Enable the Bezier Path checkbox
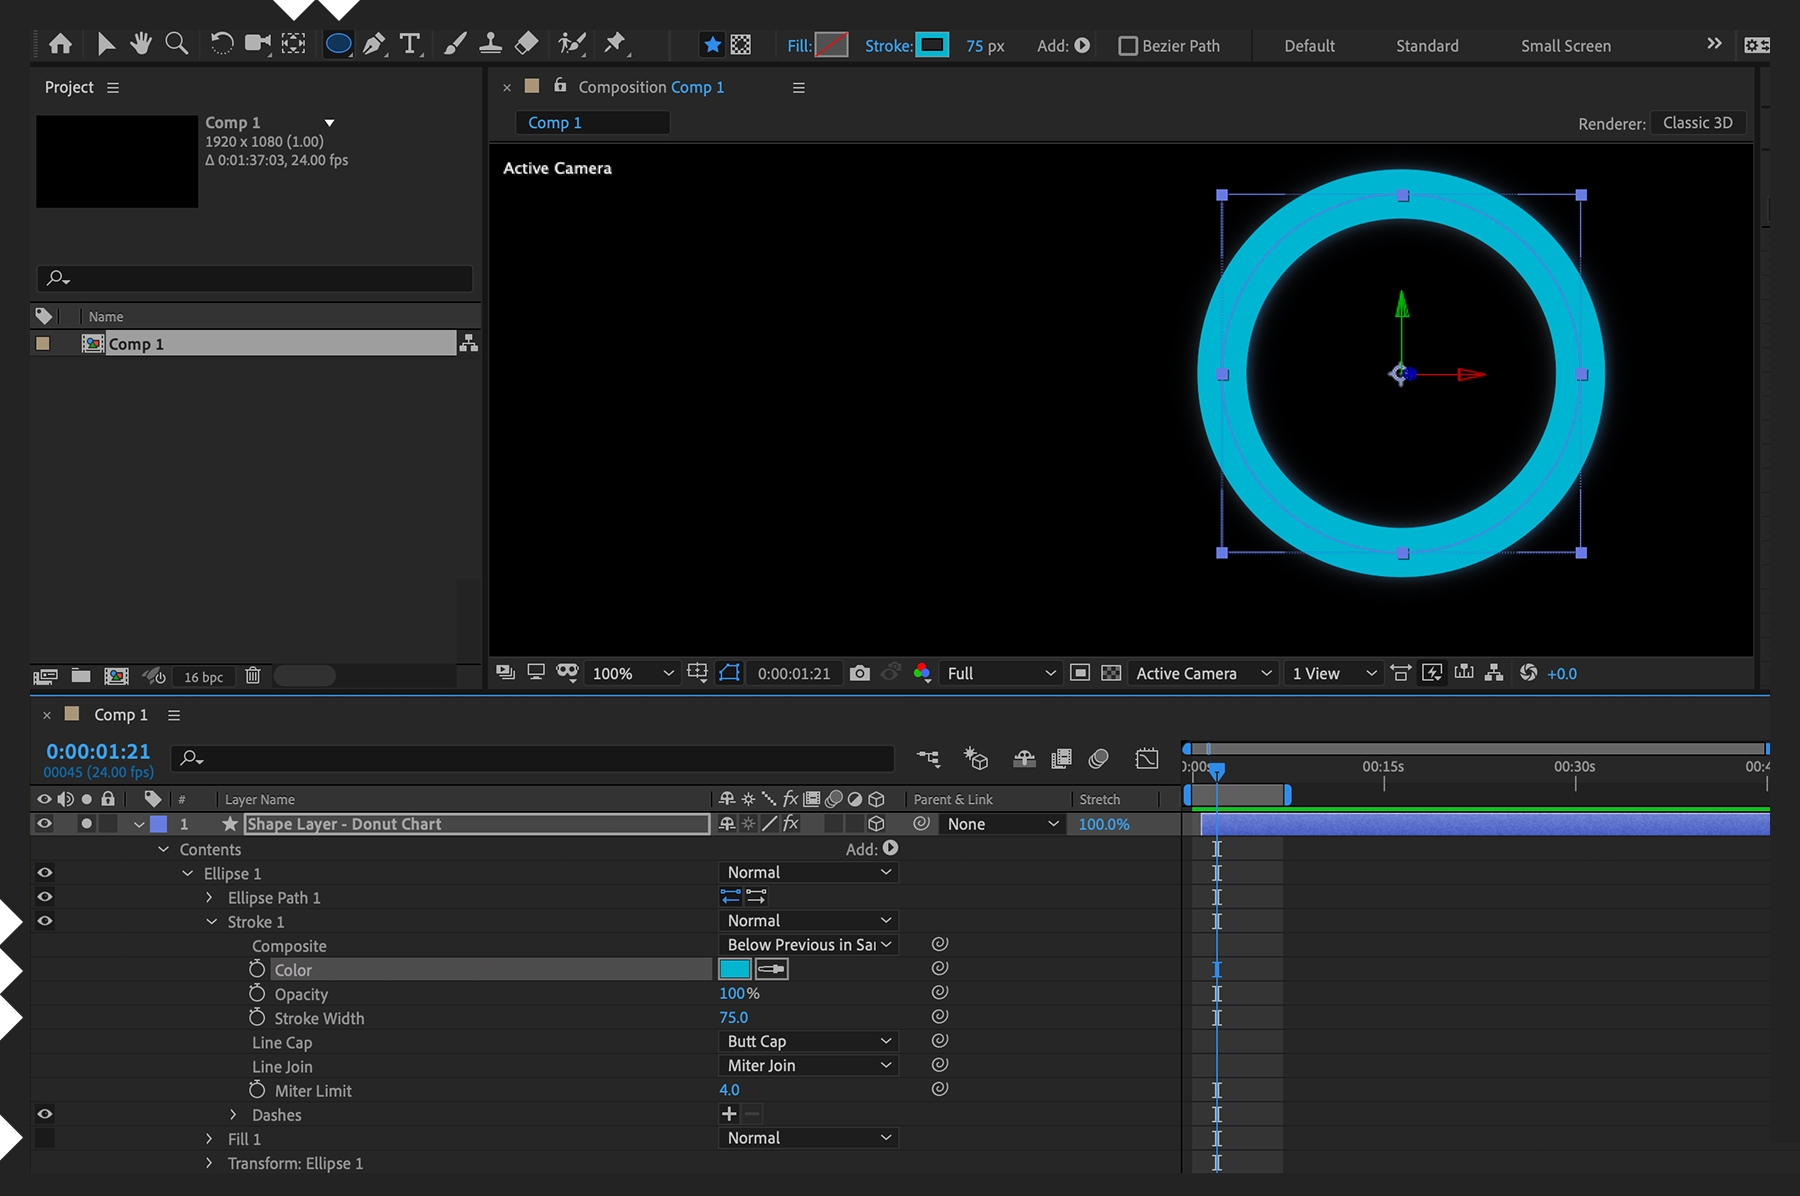The image size is (1800, 1196). pyautogui.click(x=1128, y=46)
